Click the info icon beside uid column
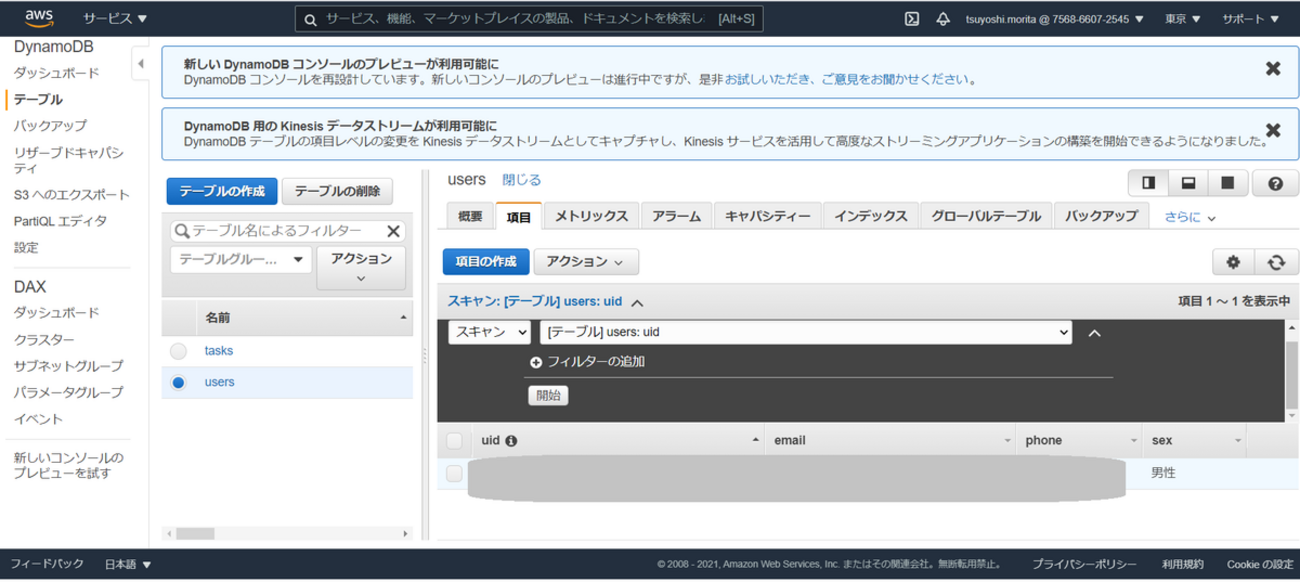The height and width of the screenshot is (582, 1300). coord(511,440)
